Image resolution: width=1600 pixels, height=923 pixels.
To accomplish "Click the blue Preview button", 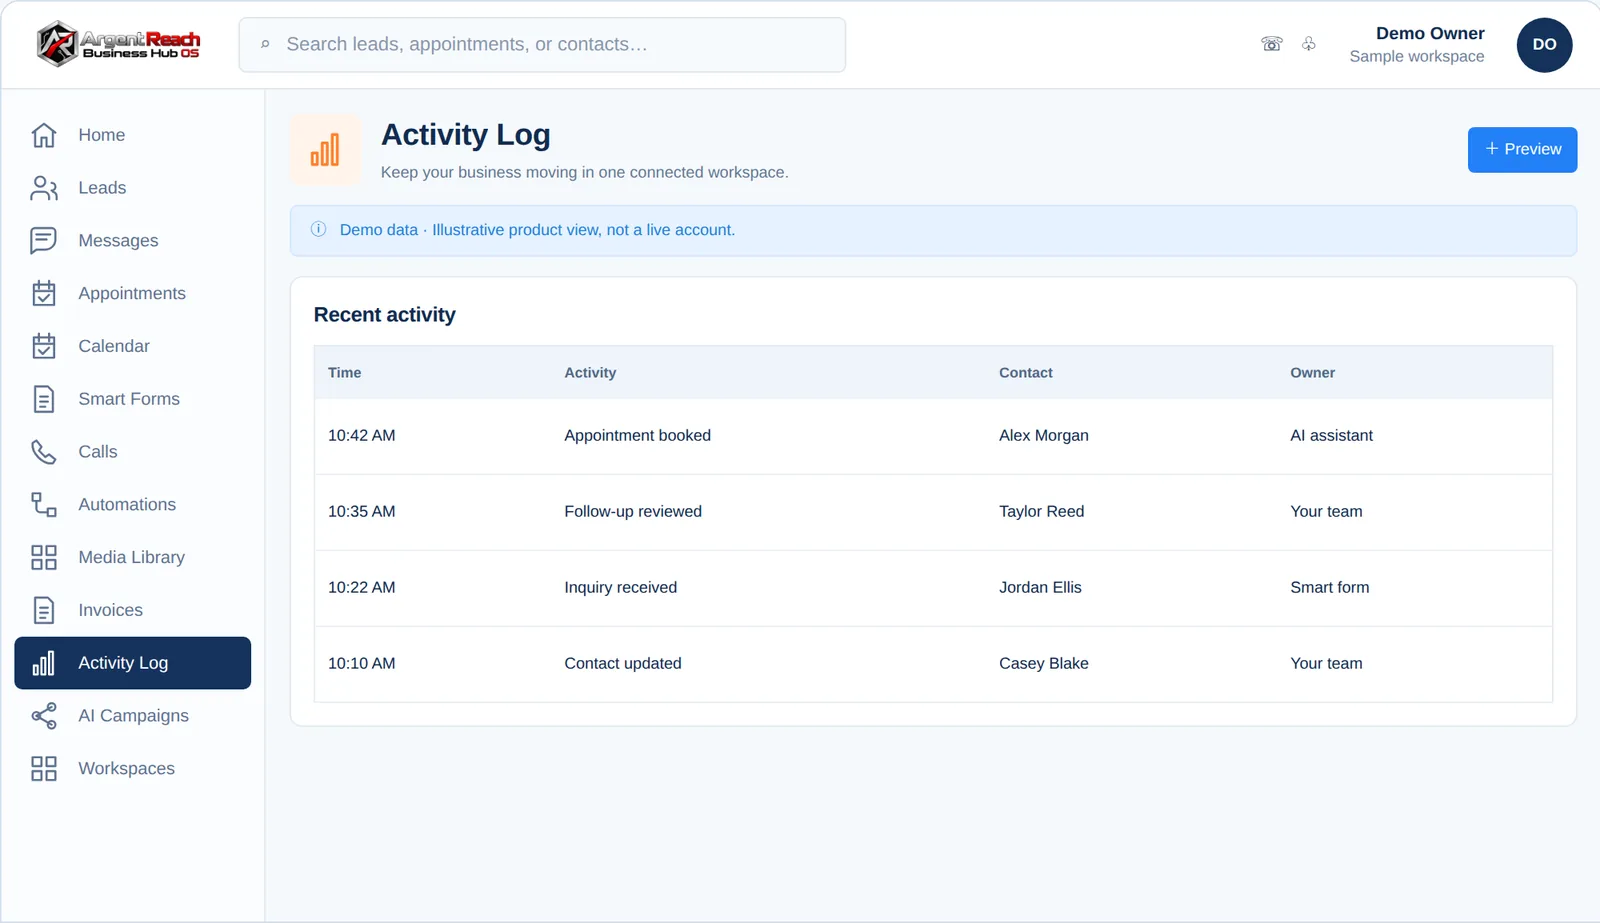I will (1522, 150).
